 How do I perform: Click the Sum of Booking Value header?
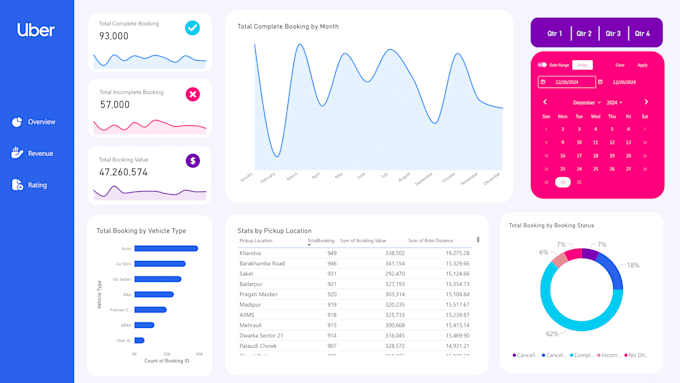[363, 241]
